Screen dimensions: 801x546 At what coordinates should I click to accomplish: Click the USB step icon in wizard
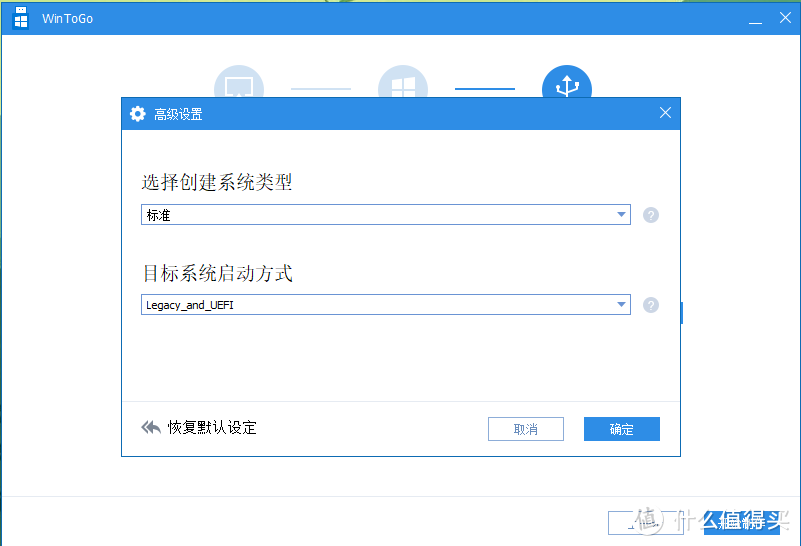[567, 84]
